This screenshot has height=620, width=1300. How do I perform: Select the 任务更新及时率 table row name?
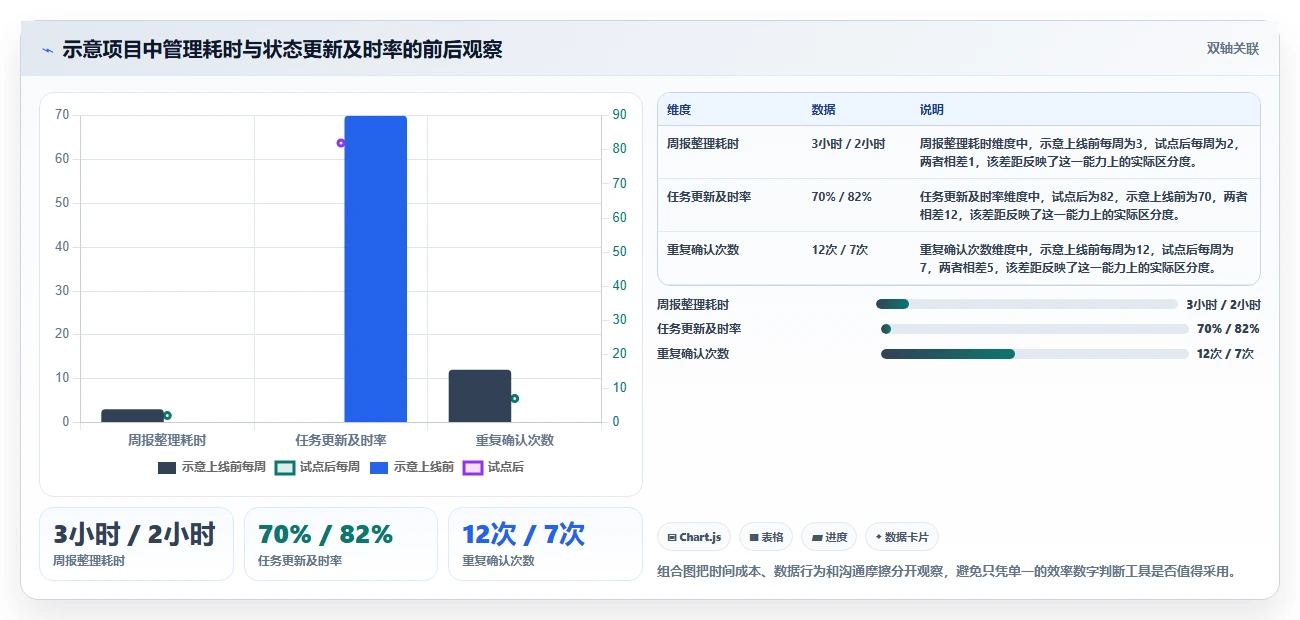[709, 197]
